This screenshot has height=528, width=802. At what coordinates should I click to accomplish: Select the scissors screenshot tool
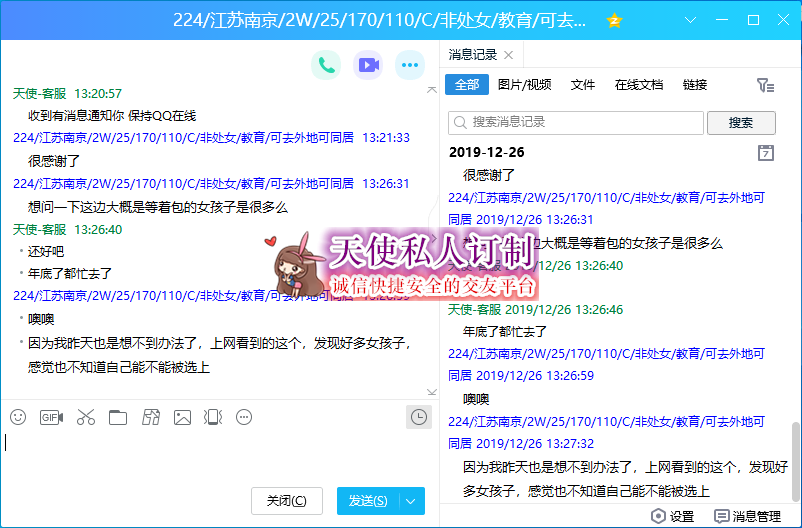coord(85,417)
